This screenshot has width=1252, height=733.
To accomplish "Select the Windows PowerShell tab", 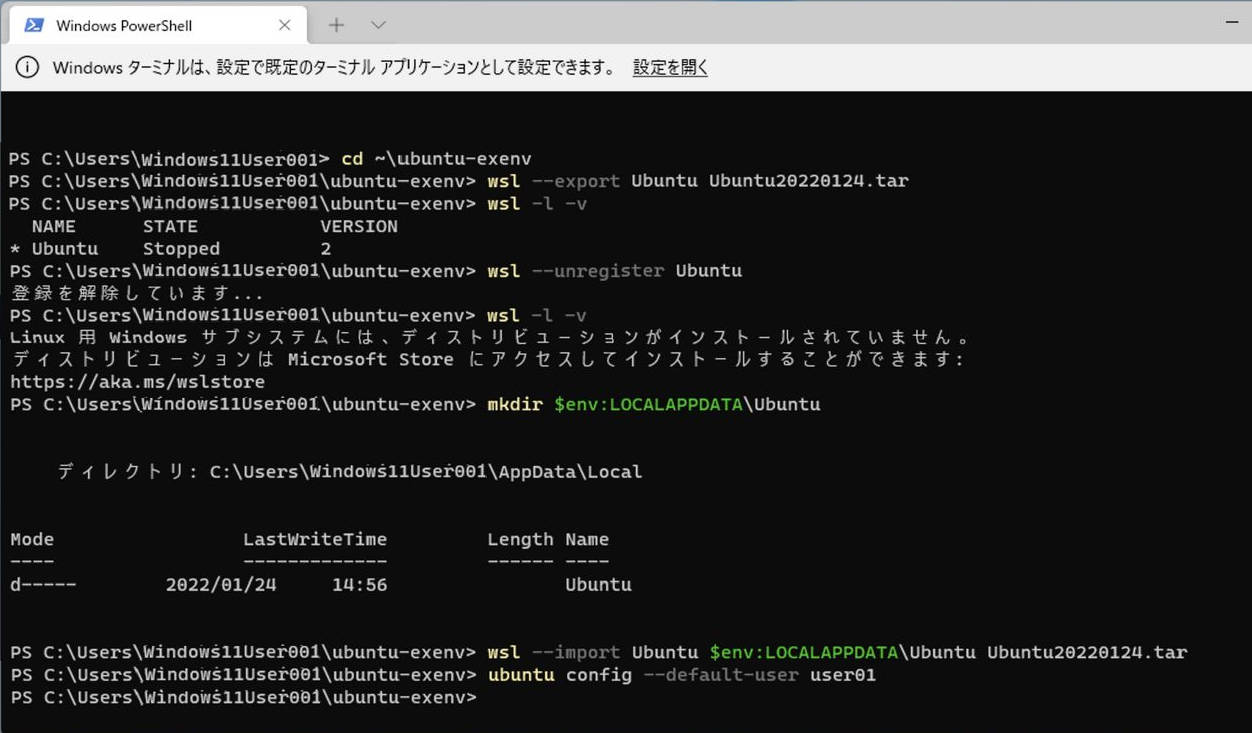I will click(159, 25).
